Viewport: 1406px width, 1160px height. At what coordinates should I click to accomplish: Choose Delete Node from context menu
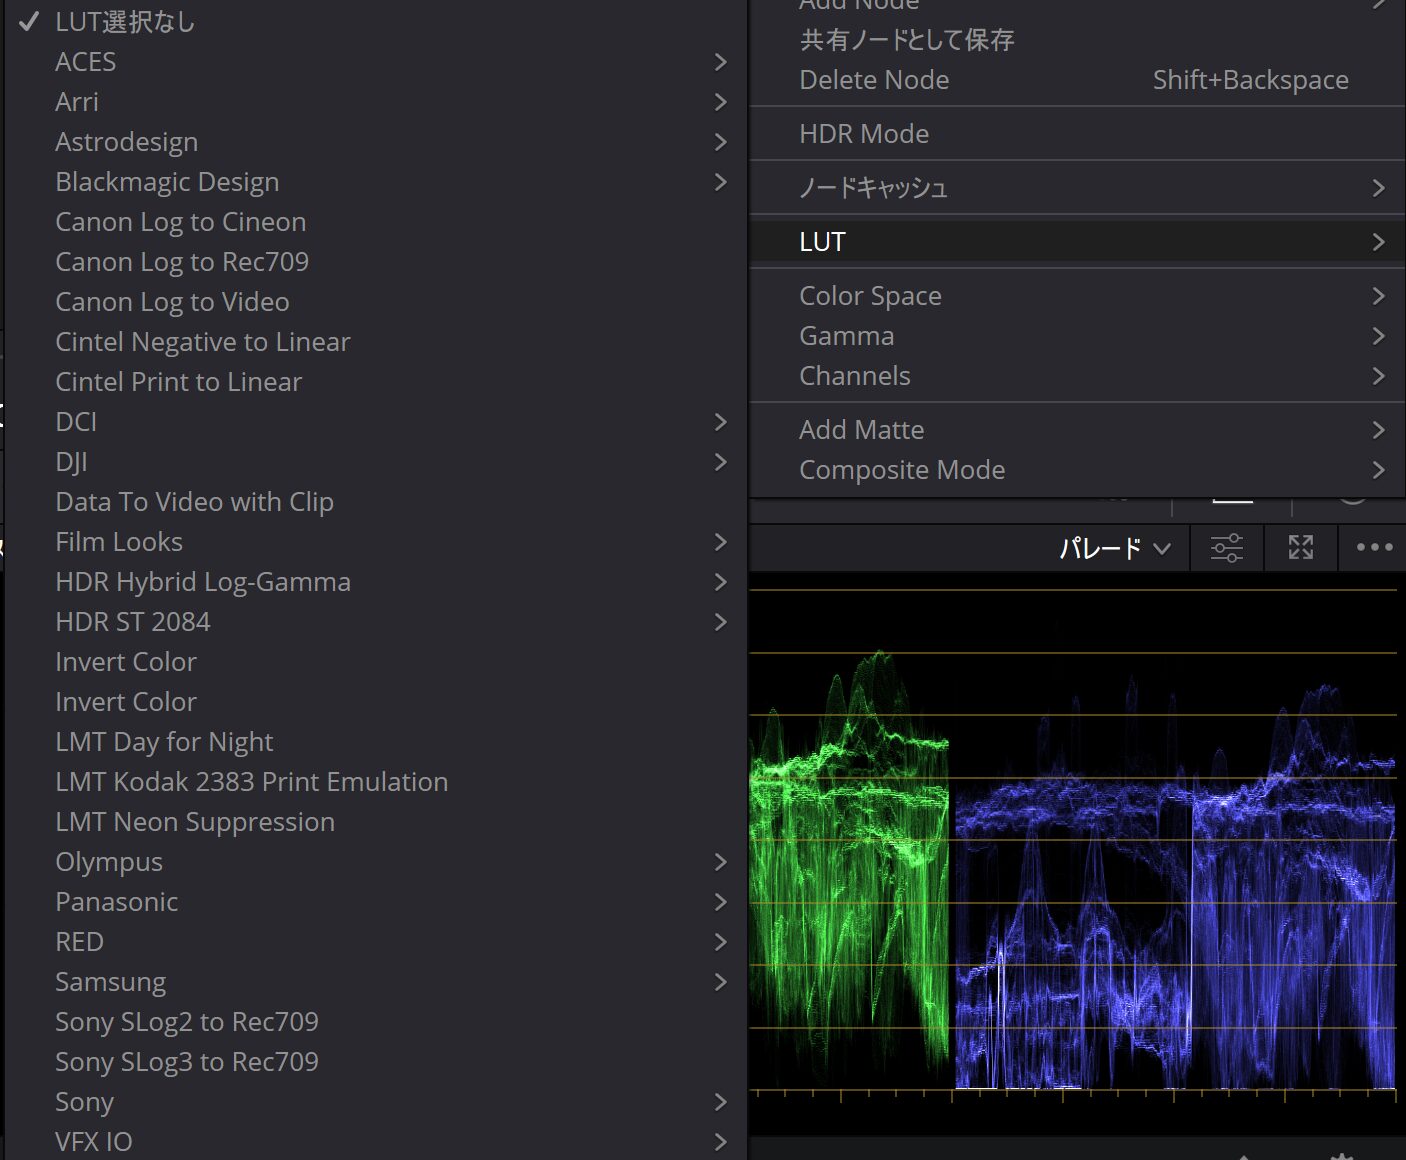[1077, 80]
